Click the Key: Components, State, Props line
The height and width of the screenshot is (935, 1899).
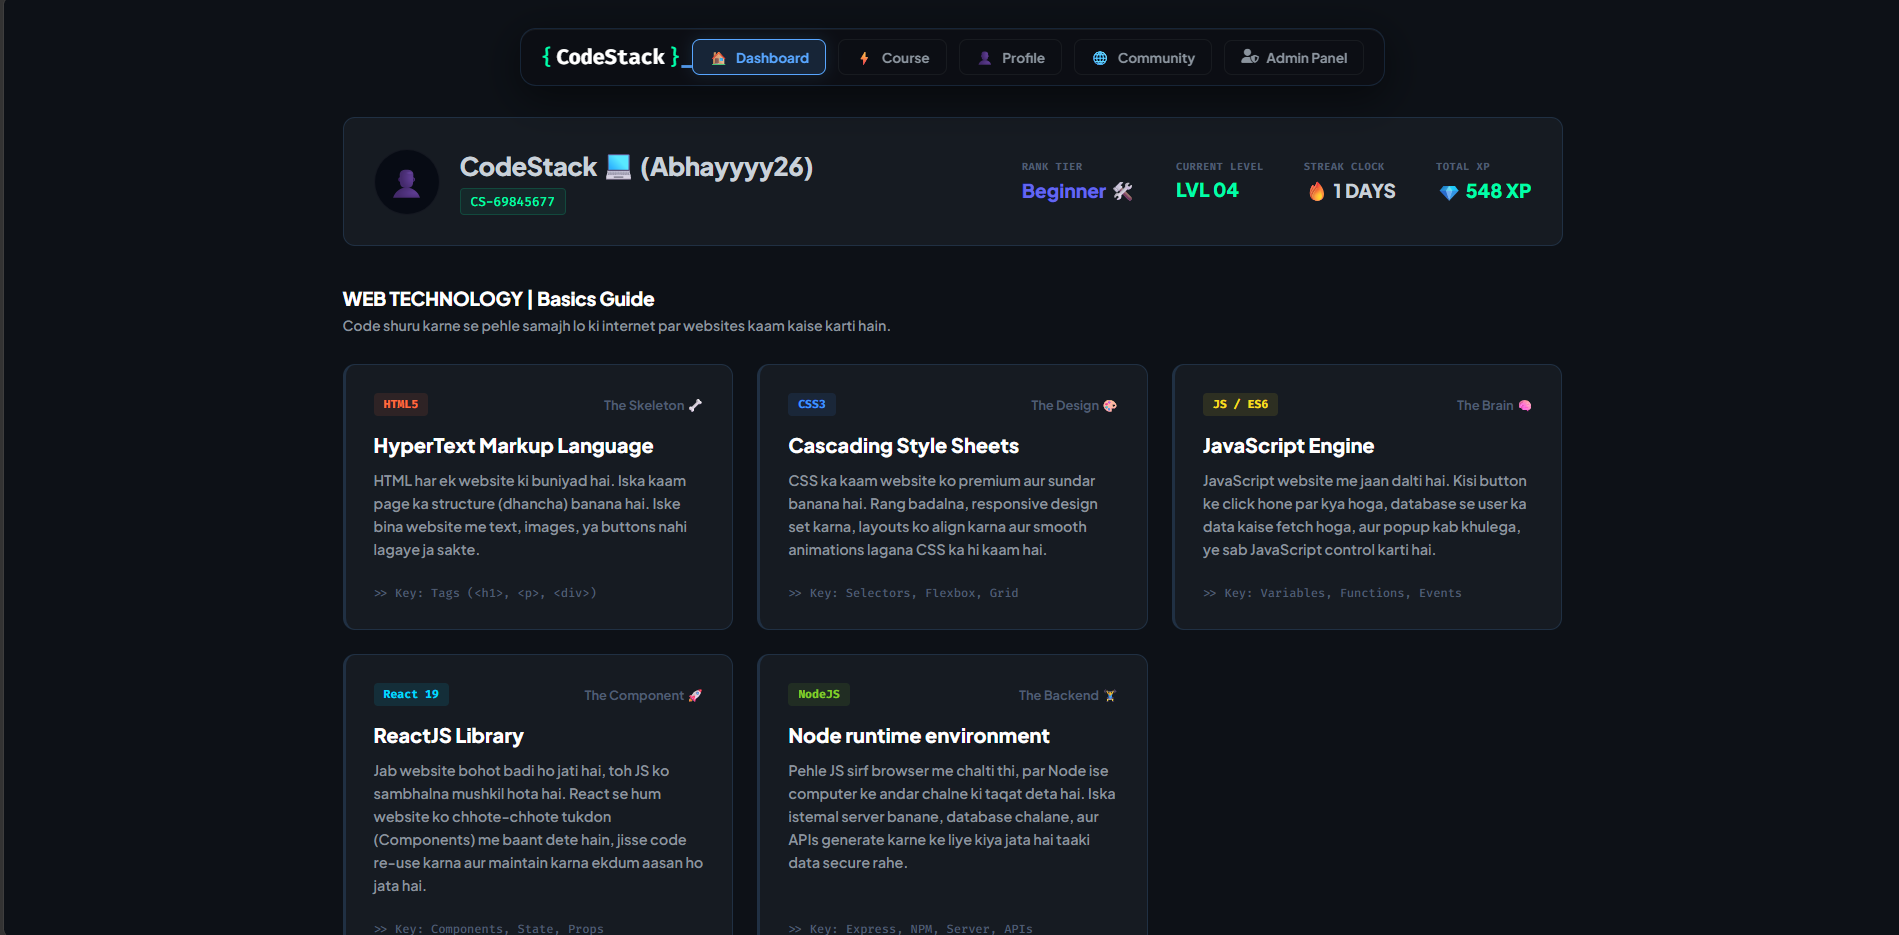pos(489,928)
